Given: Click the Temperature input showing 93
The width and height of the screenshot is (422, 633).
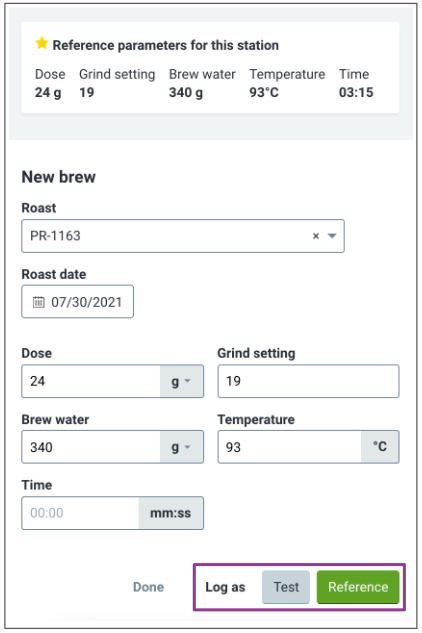Looking at the screenshot, I should click(x=290, y=447).
